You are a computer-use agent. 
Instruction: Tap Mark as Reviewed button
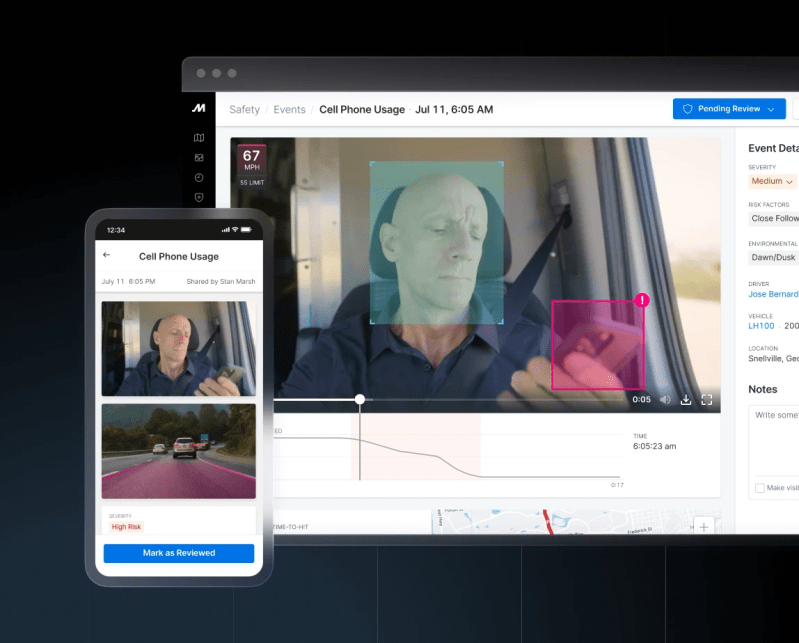coord(179,553)
